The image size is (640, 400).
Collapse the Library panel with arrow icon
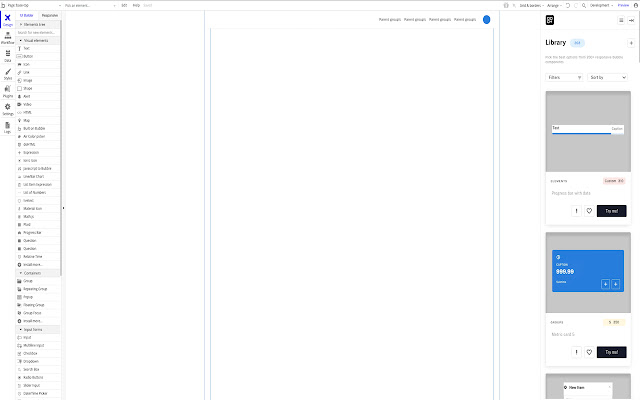[x=631, y=20]
